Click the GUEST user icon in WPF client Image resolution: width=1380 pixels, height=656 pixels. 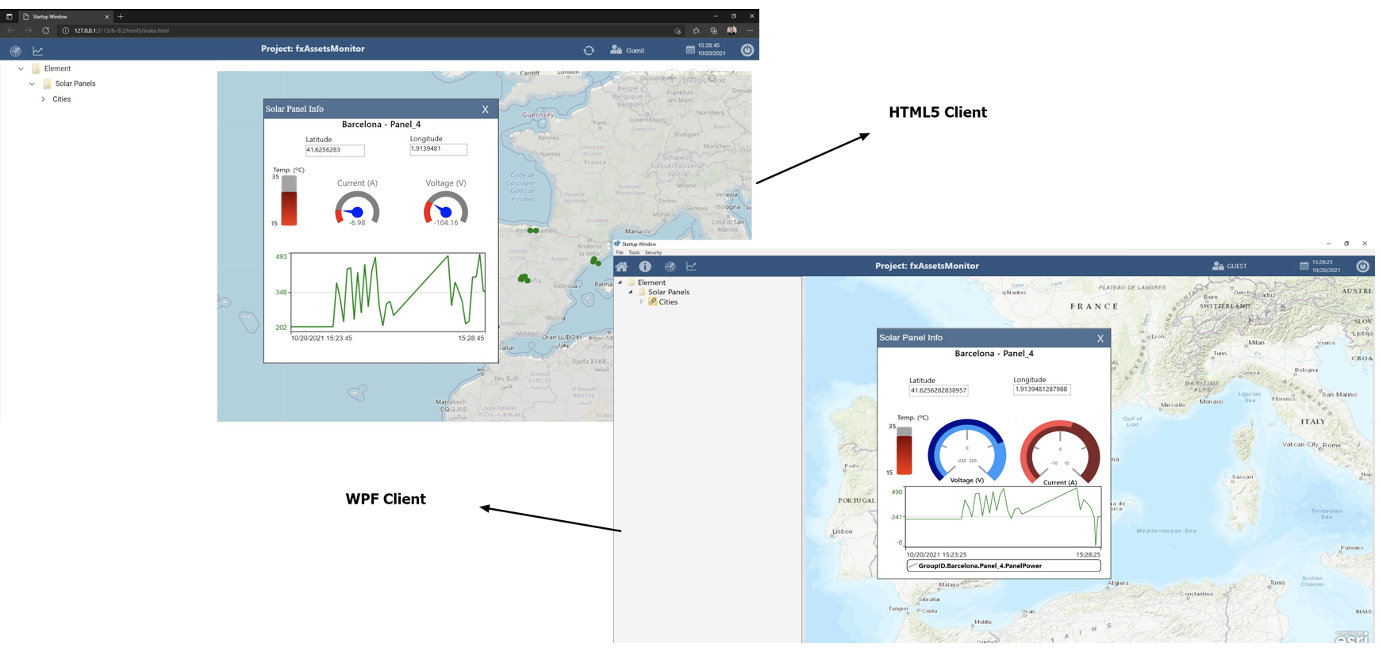pyautogui.click(x=1217, y=266)
